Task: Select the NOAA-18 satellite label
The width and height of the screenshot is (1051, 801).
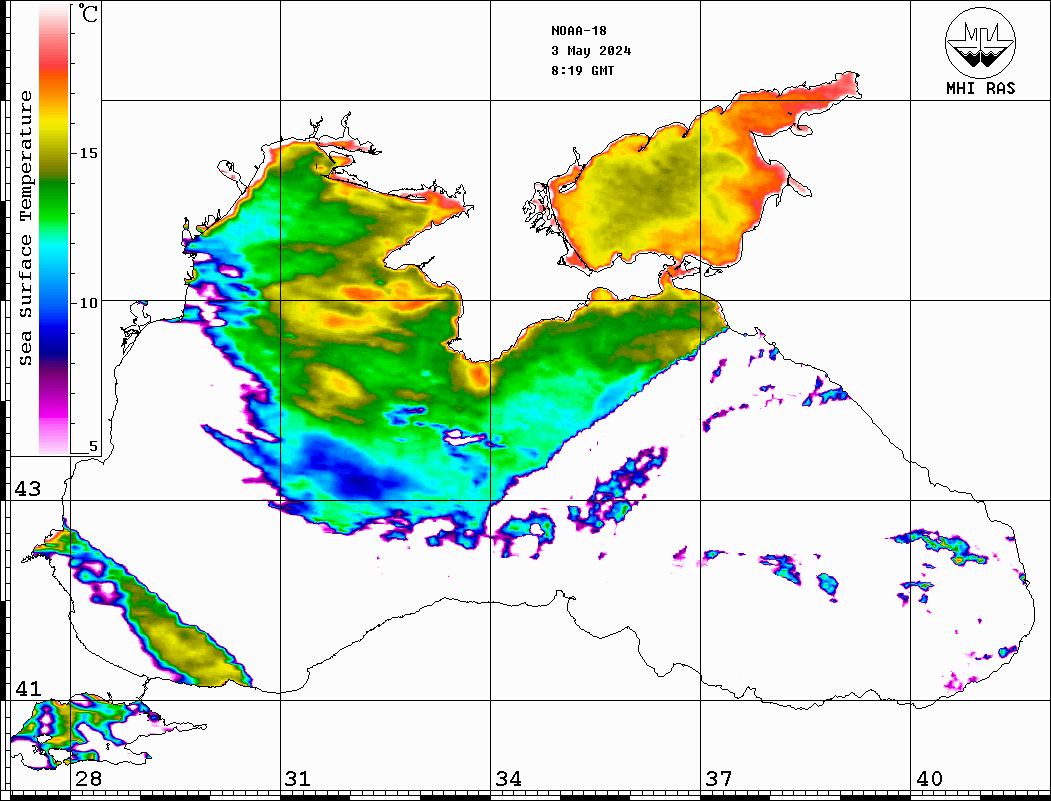Action: (578, 31)
